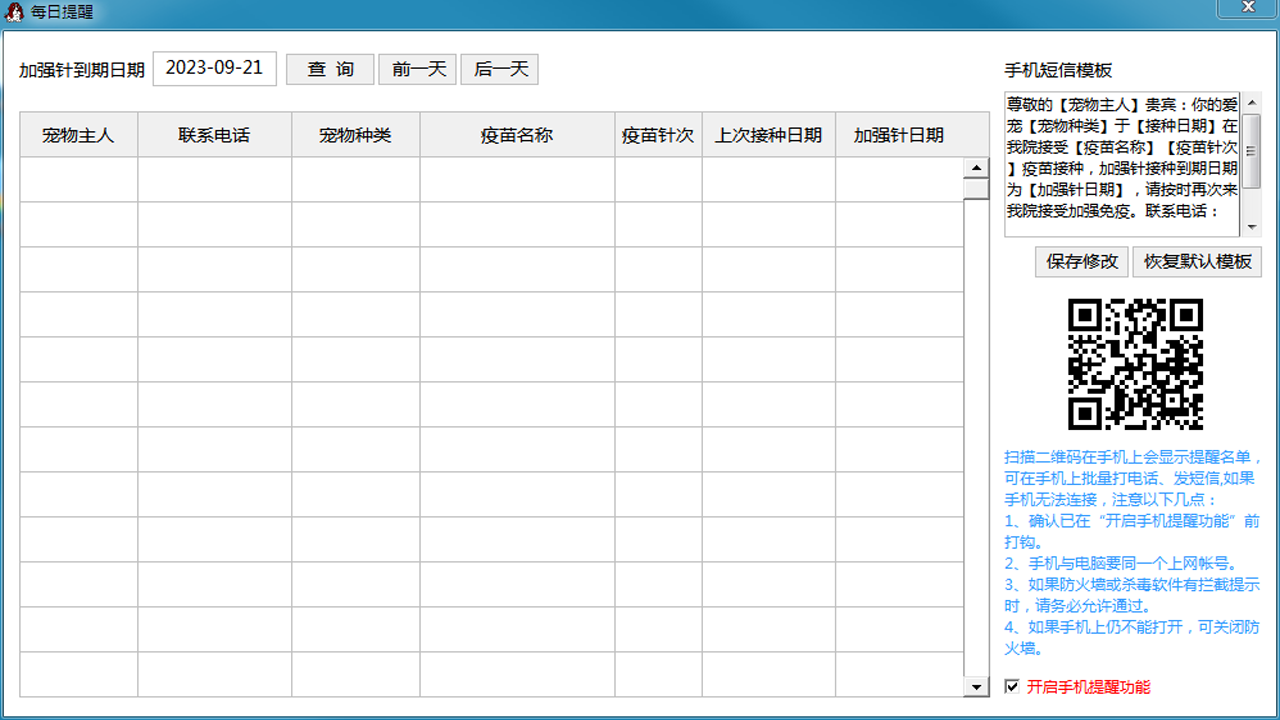Click 前一天 to view the previous day
This screenshot has height=720, width=1280.
(x=417, y=69)
